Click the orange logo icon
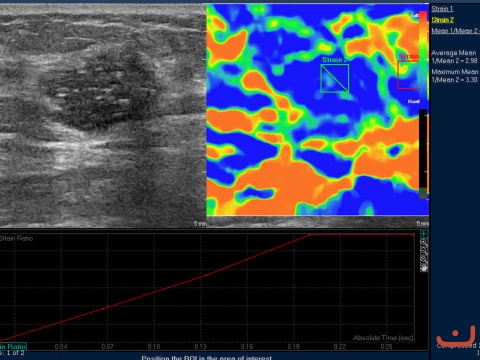The width and height of the screenshot is (480, 360). 456,336
